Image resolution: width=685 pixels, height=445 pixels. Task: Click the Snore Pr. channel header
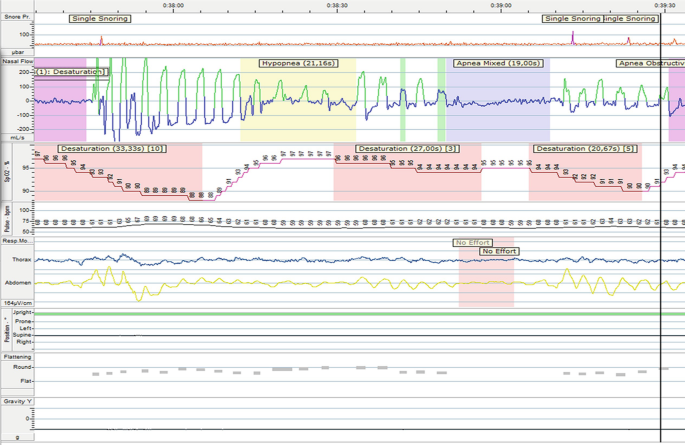(17, 17)
